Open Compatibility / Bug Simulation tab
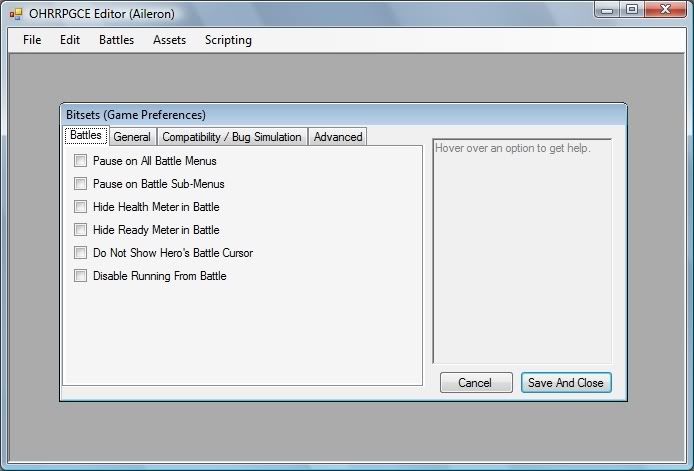 pyautogui.click(x=232, y=137)
